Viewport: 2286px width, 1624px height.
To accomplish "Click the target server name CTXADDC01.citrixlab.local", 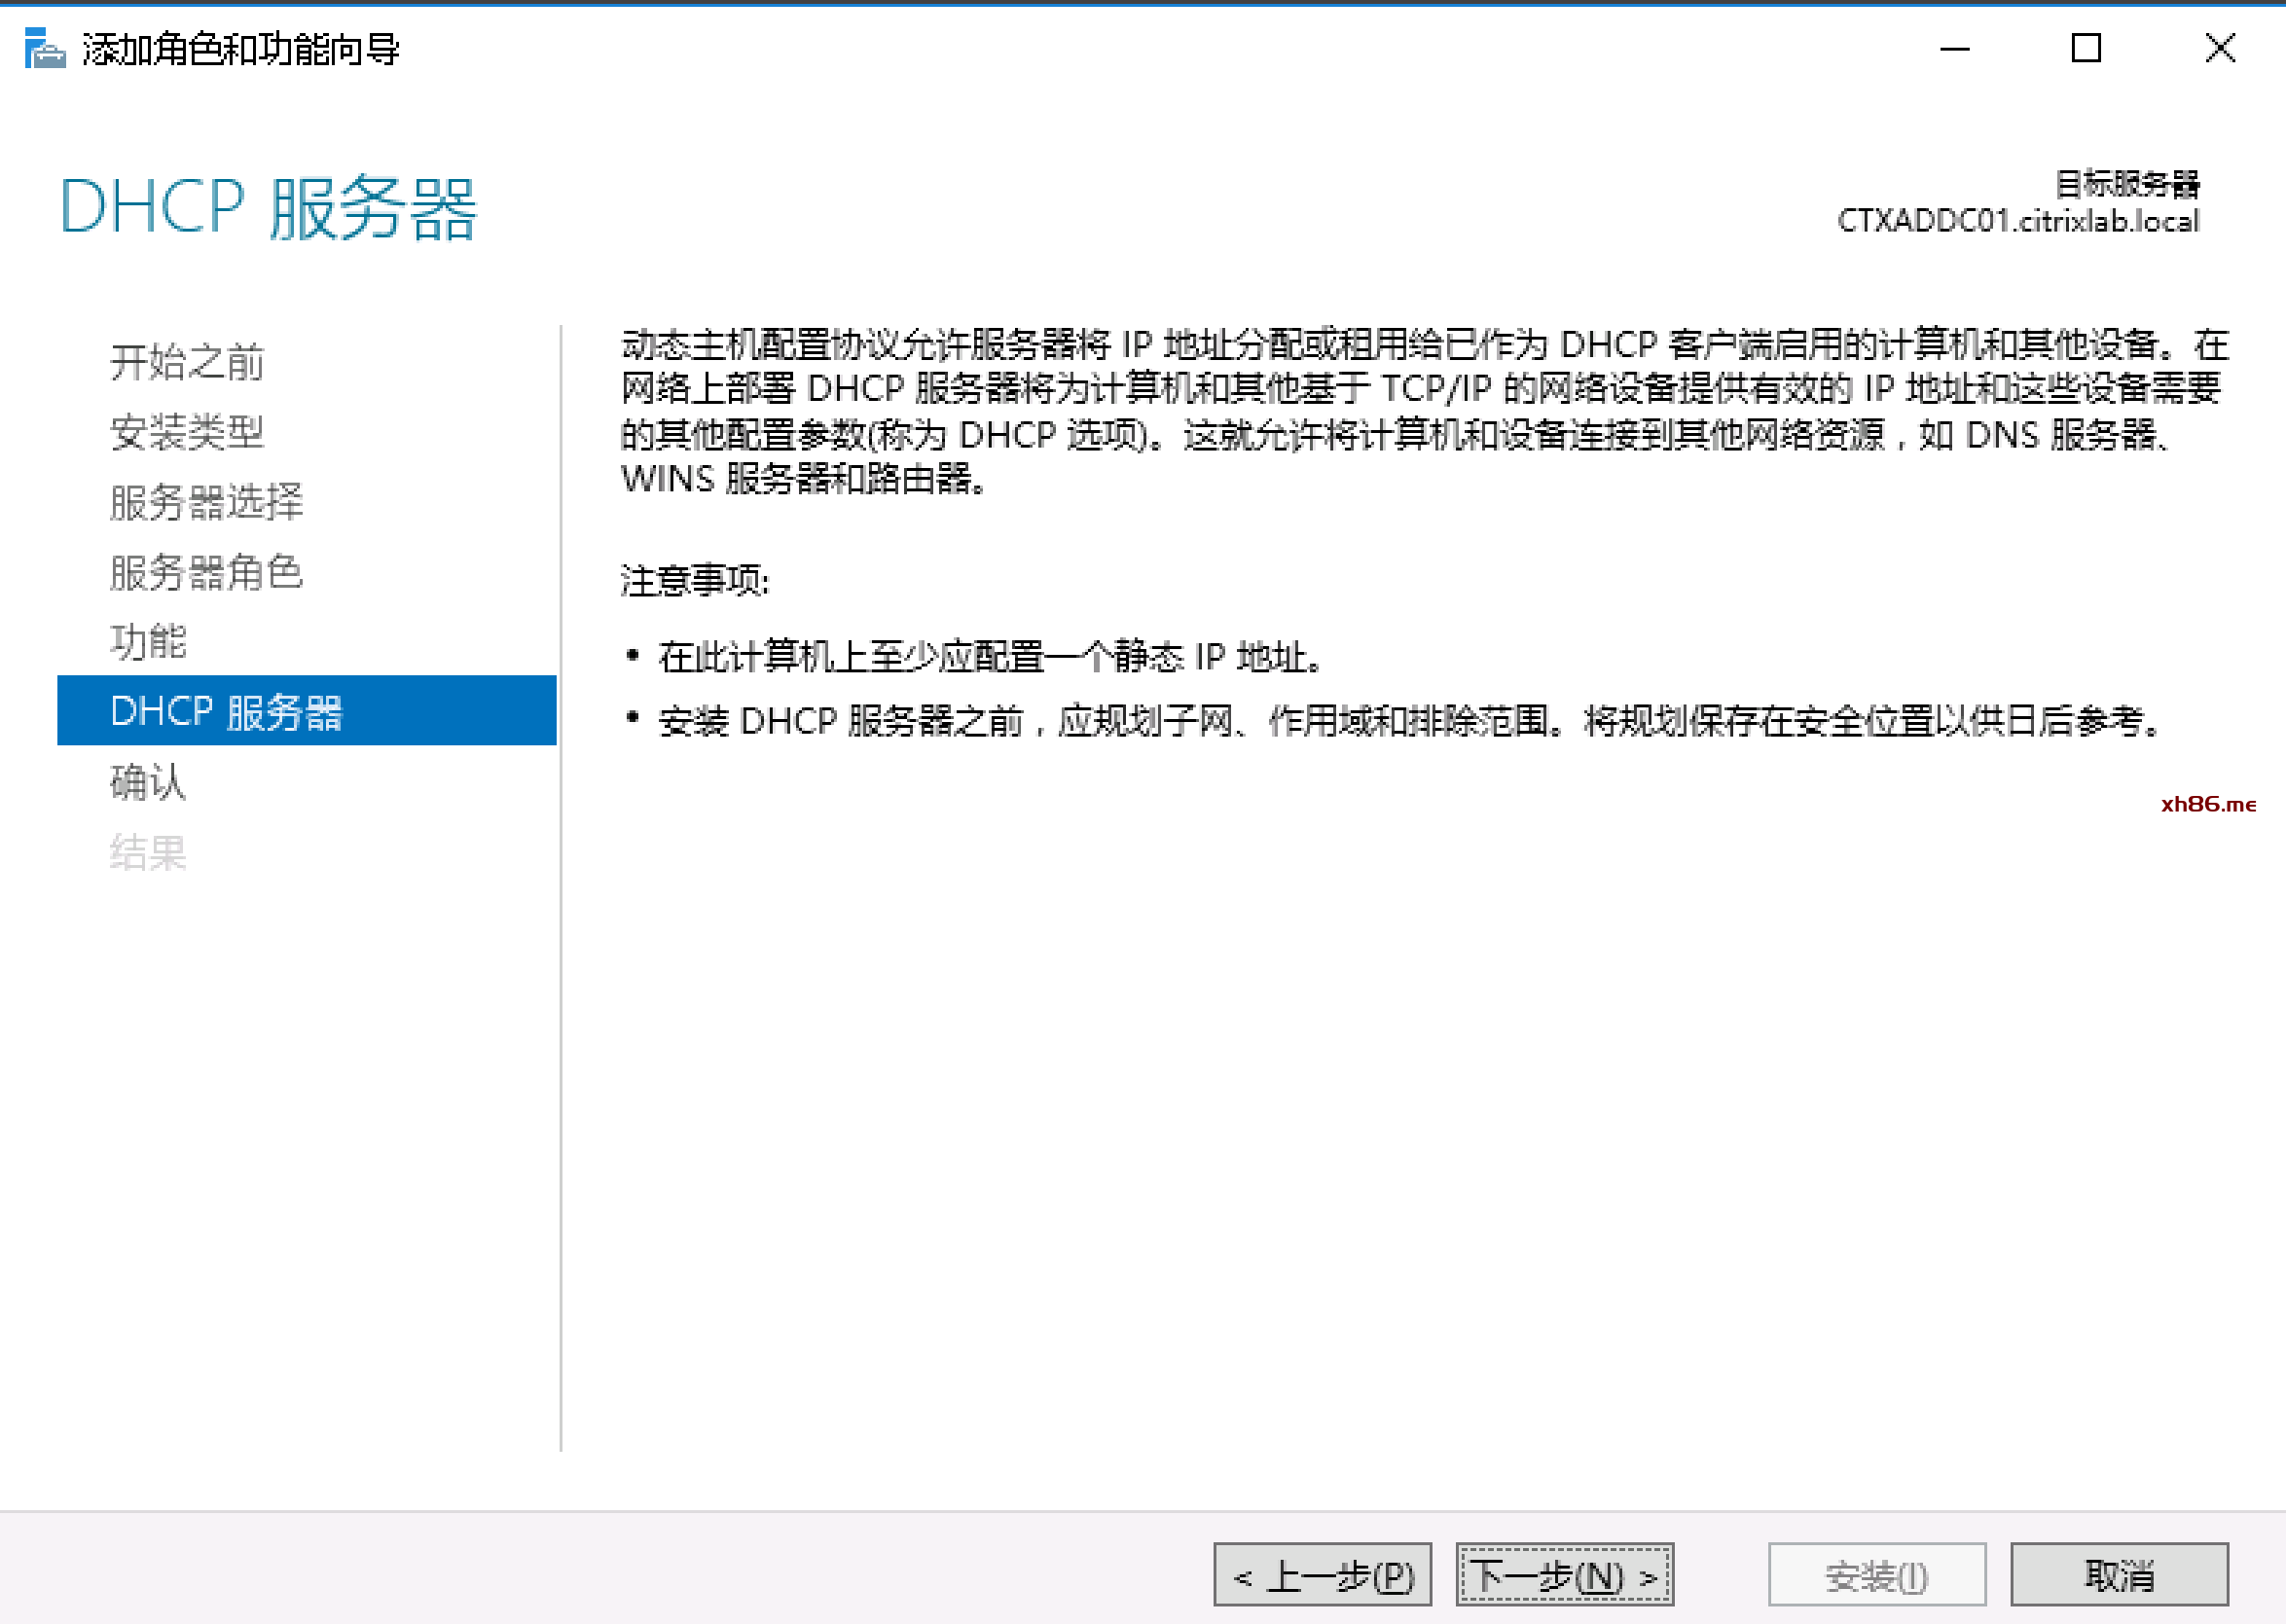I will click(x=2017, y=221).
